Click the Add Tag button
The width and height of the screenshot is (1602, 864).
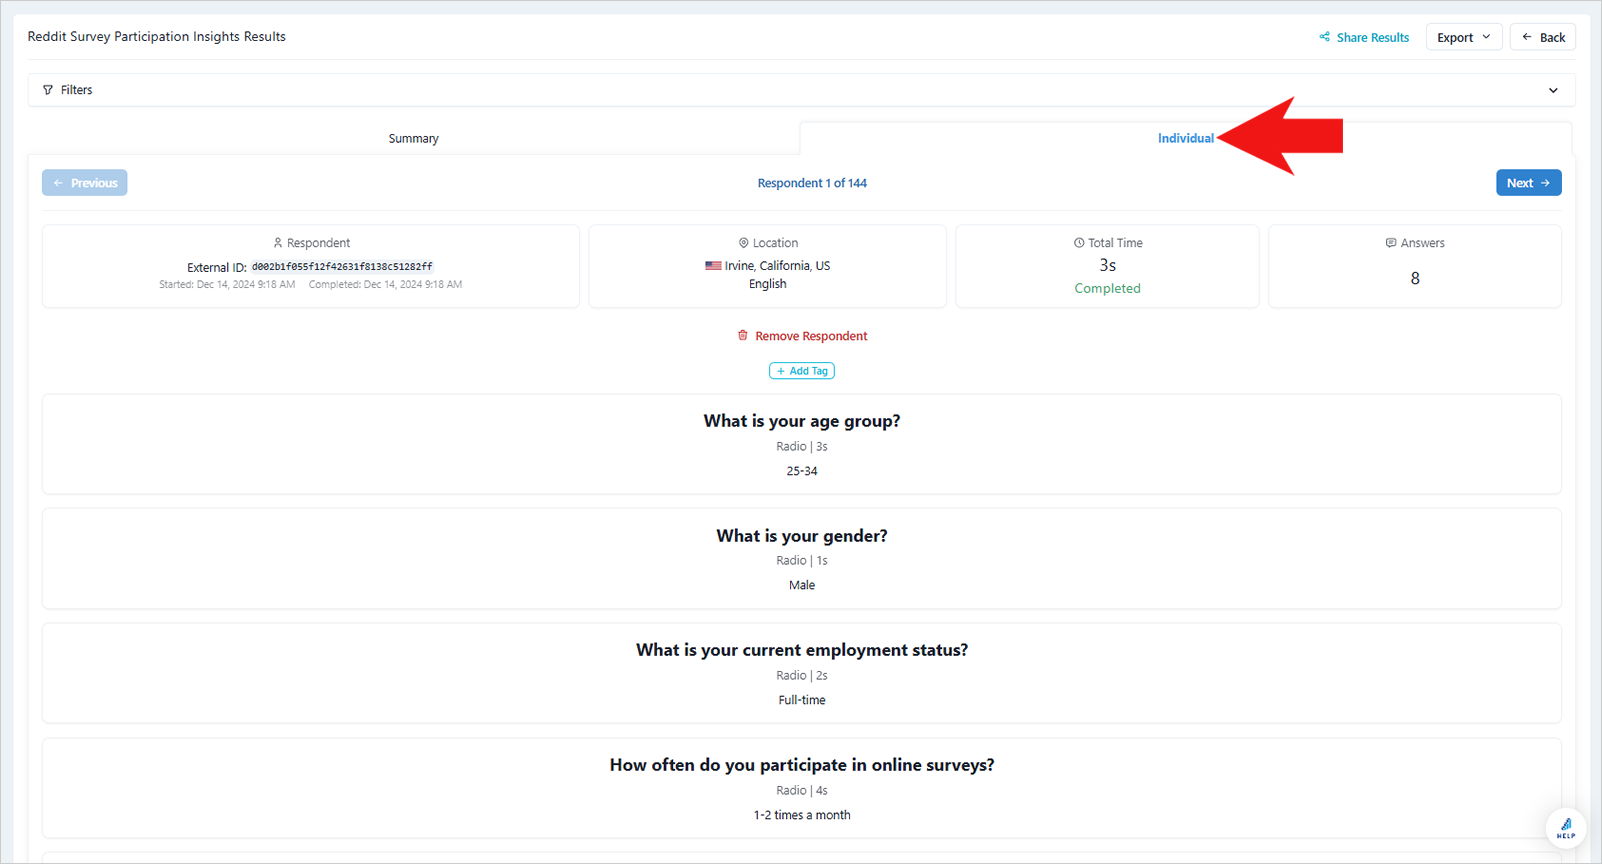point(802,371)
